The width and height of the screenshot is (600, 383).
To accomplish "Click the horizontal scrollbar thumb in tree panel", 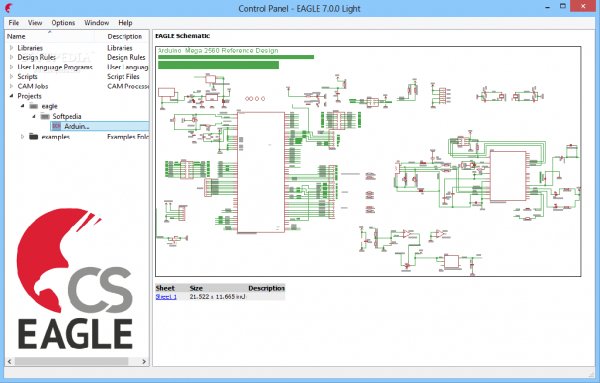I will pyautogui.click(x=71, y=361).
